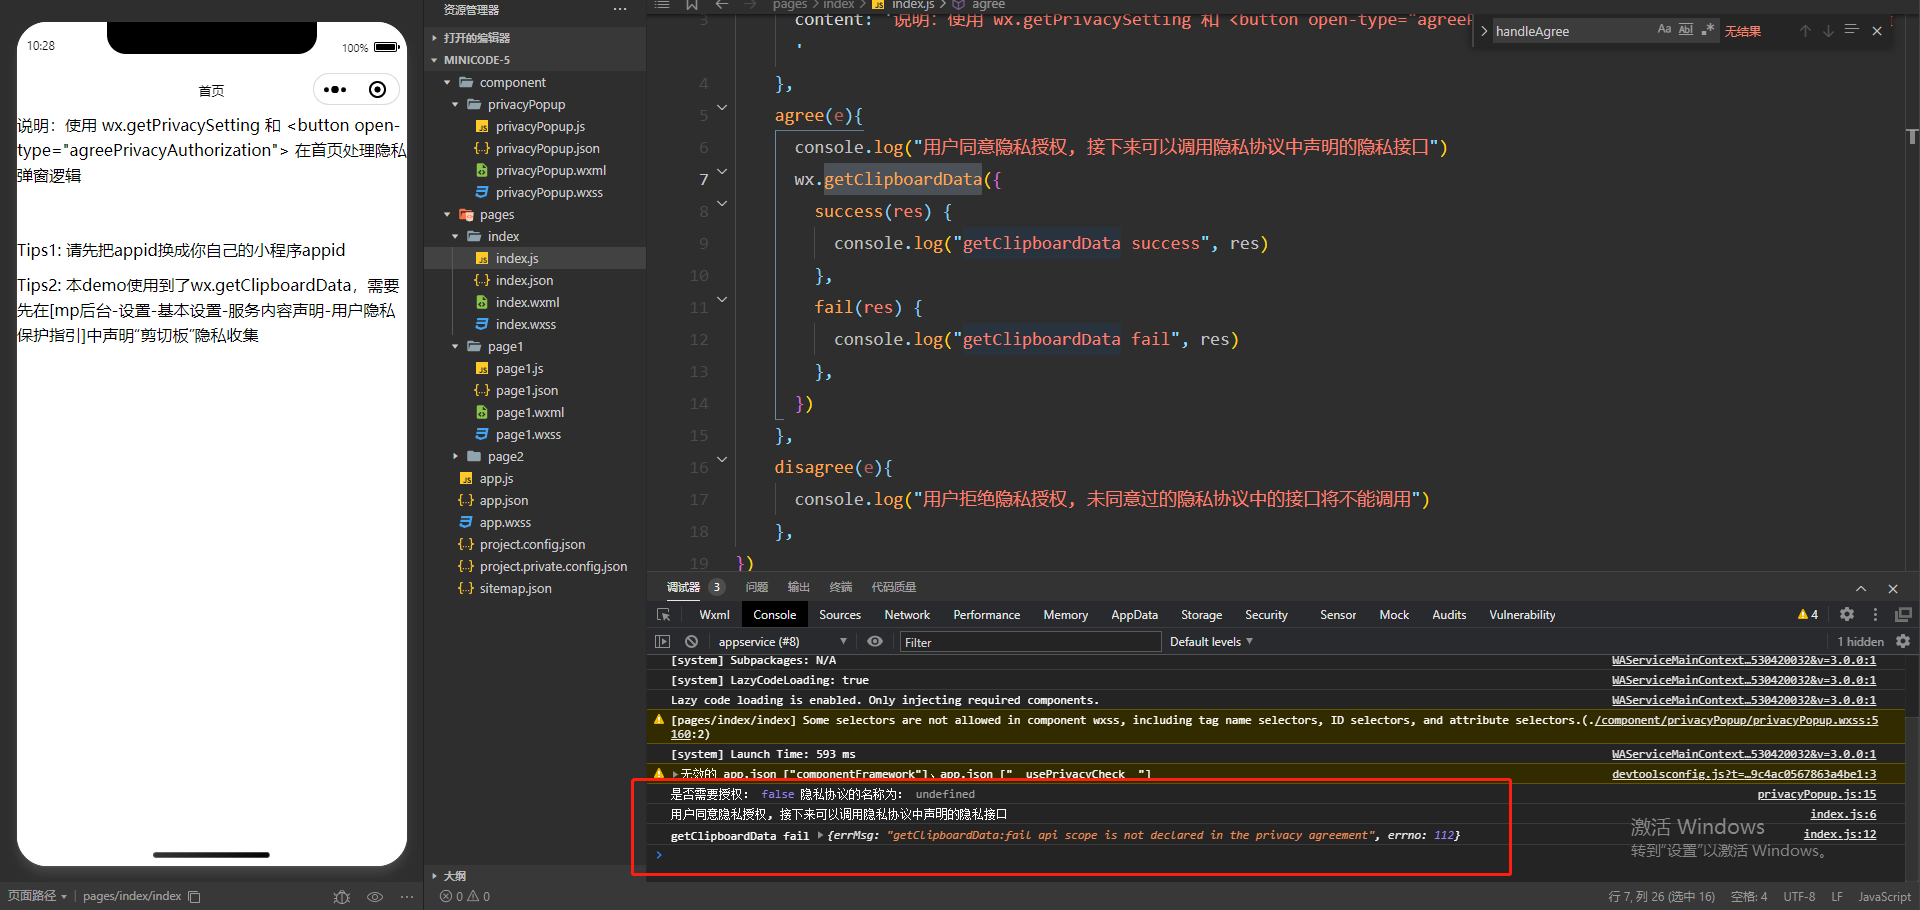This screenshot has width=1920, height=910.
Task: Open console settings gear
Action: click(1903, 642)
